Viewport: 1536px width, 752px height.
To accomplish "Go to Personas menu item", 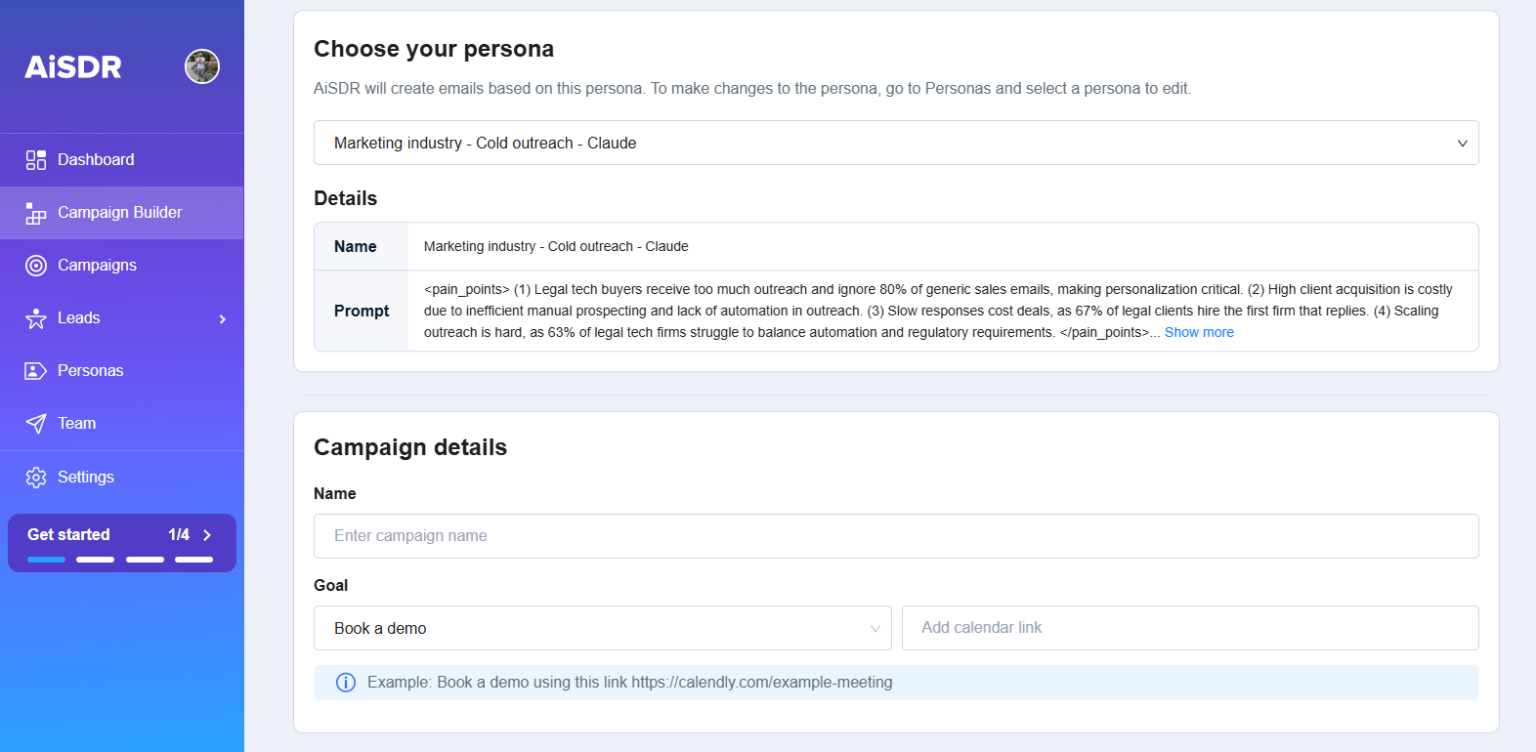I will [x=90, y=371].
